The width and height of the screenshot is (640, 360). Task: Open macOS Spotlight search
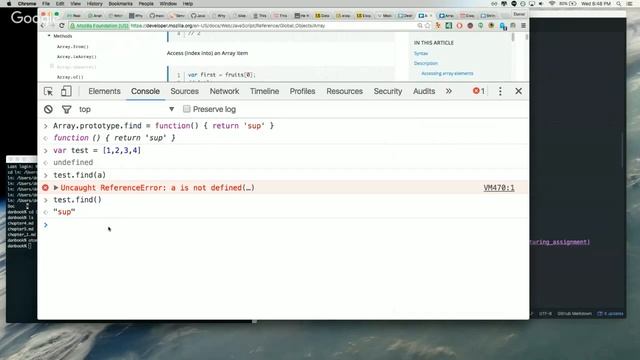[x=619, y=4]
